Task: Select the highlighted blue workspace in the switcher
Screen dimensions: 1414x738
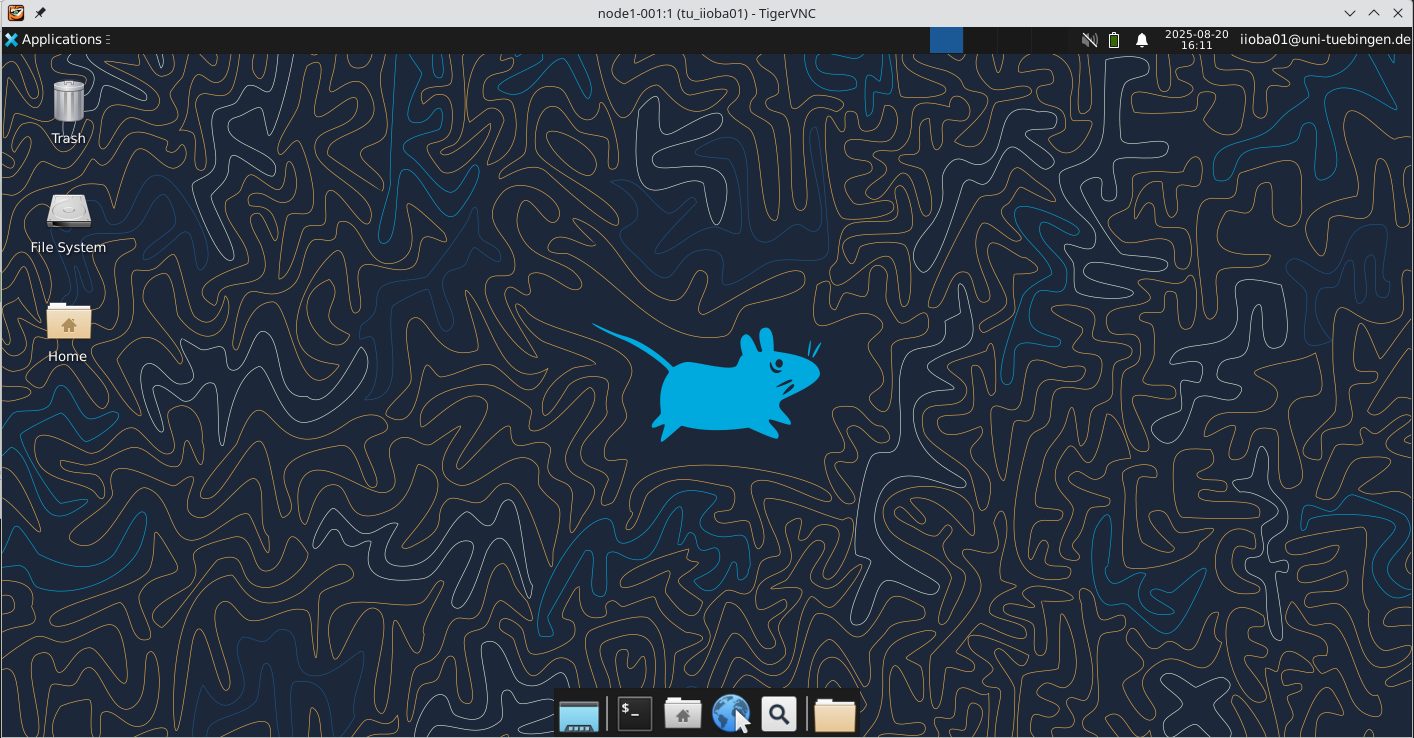Action: [x=946, y=40]
